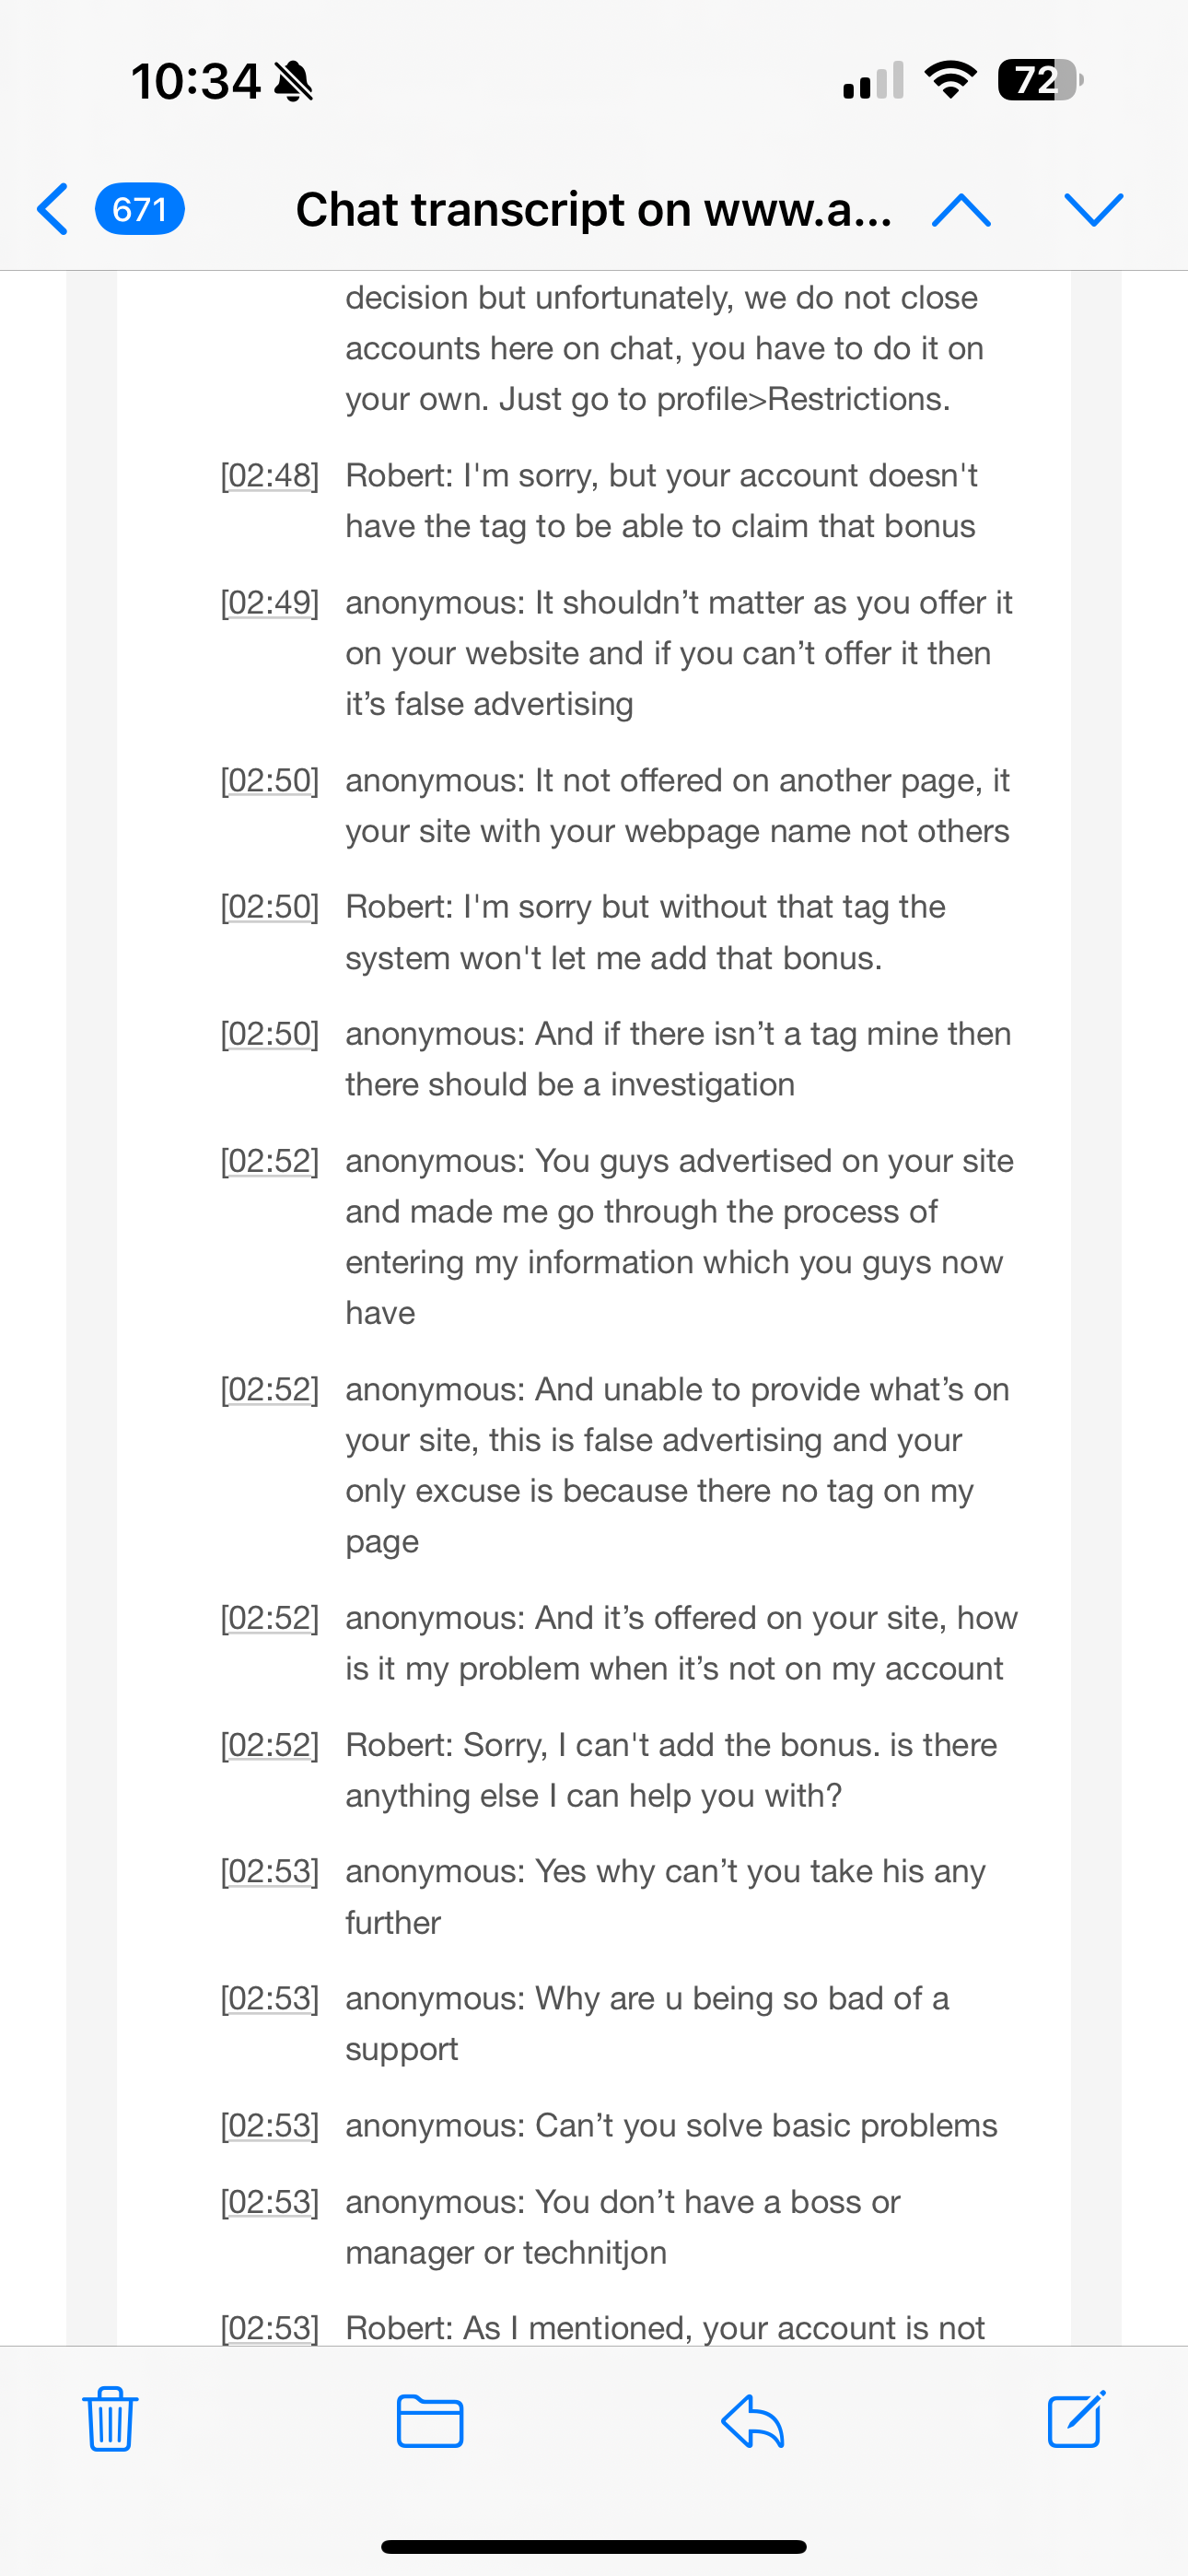Screen dimensions: 1188x2576
Task: Tap the battery level indicator
Action: point(1040,80)
